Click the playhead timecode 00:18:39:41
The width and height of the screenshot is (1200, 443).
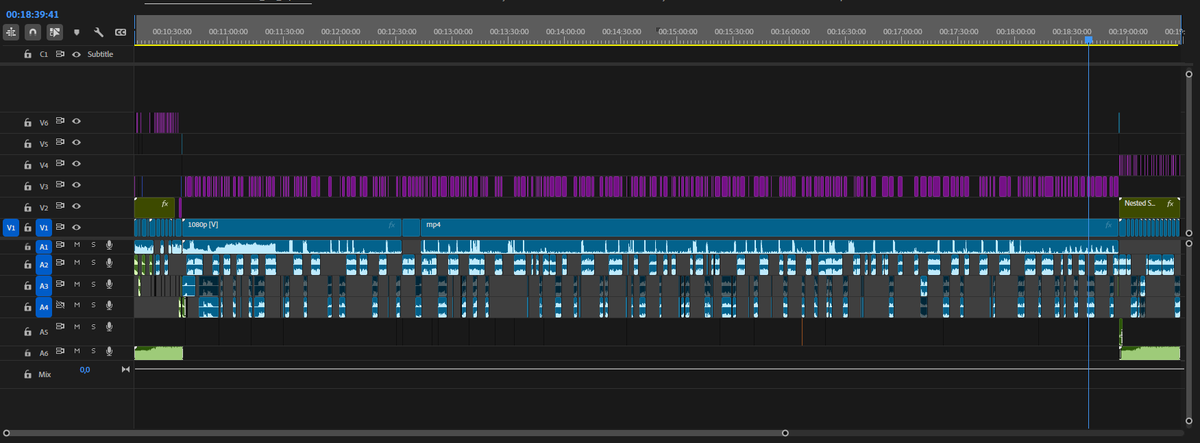pyautogui.click(x=30, y=15)
